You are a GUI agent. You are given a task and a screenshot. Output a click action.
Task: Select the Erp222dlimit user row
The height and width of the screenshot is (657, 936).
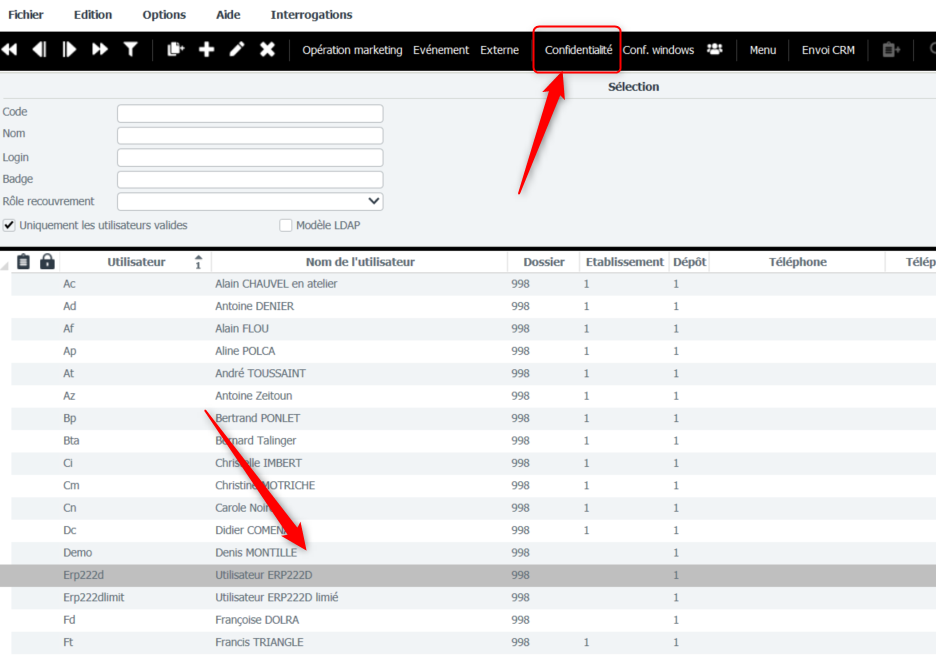[473, 597]
